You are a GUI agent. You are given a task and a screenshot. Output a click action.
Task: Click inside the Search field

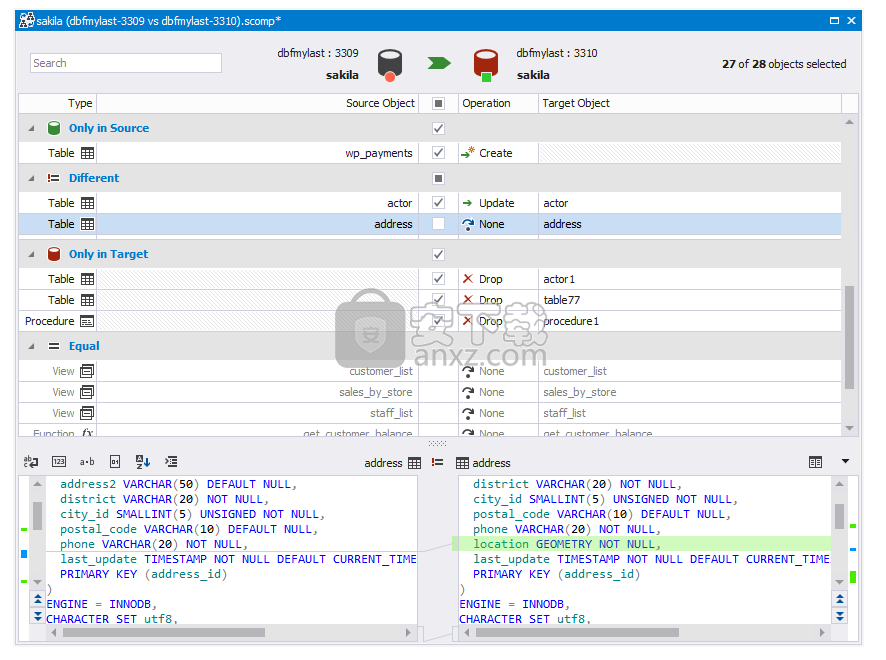(x=126, y=63)
